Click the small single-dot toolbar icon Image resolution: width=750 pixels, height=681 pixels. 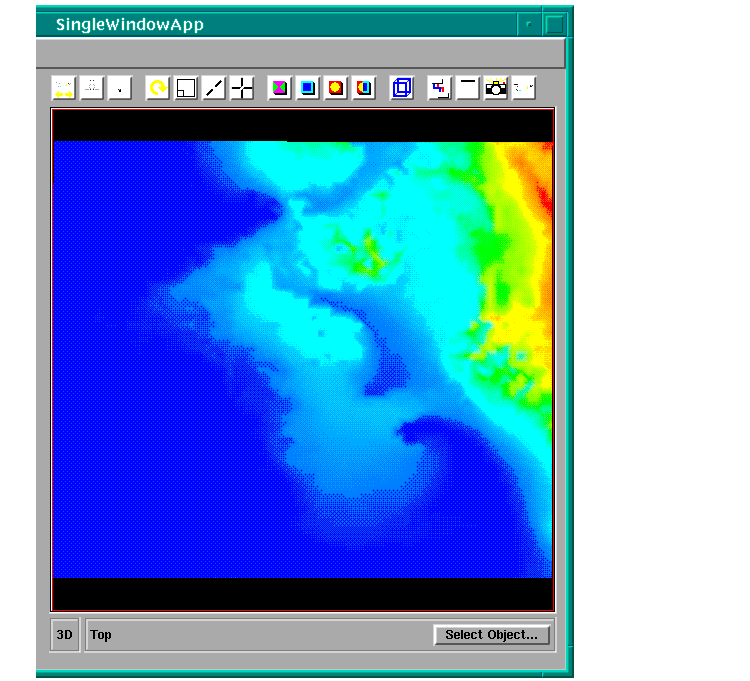tap(120, 88)
